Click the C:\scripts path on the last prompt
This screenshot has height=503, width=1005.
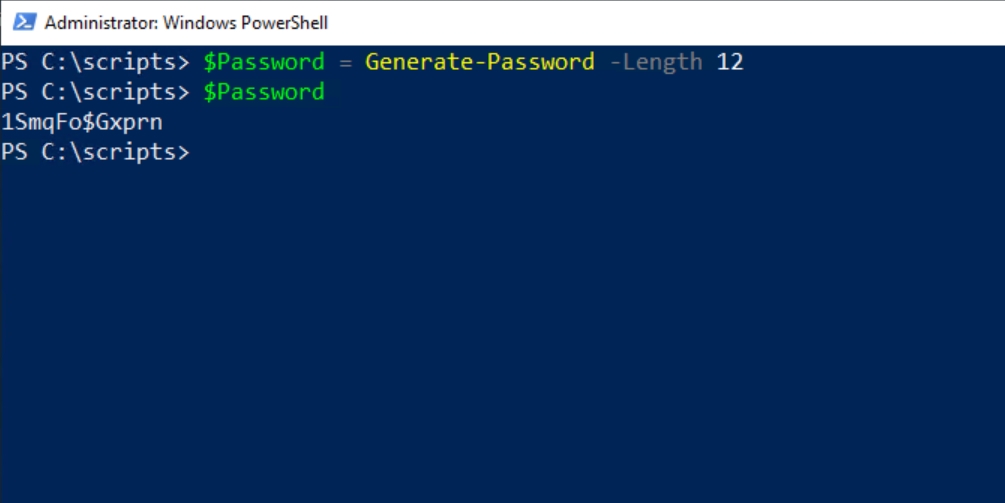pos(109,153)
